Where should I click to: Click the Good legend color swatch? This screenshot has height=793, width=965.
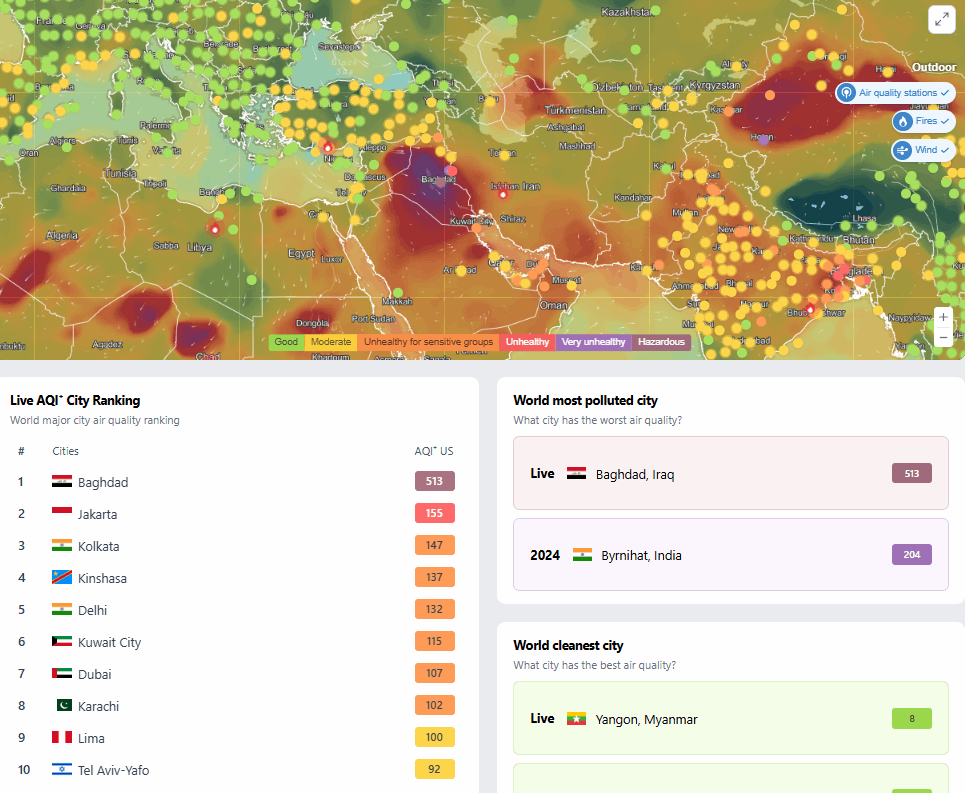click(286, 342)
